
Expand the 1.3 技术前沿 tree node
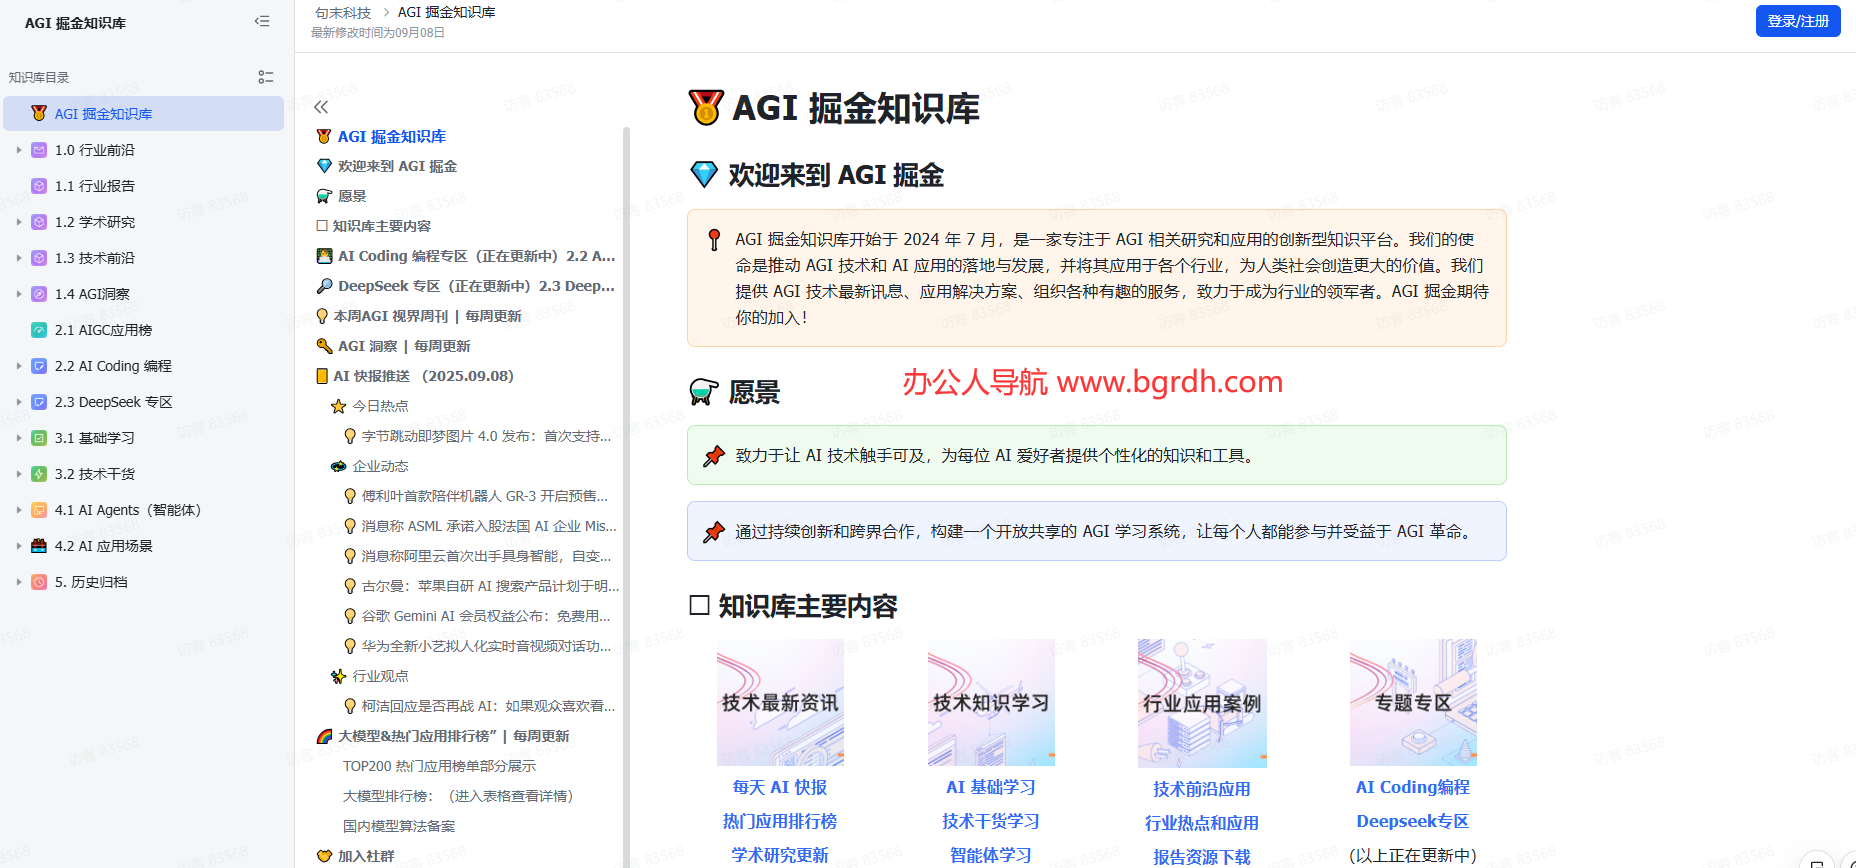pos(18,258)
